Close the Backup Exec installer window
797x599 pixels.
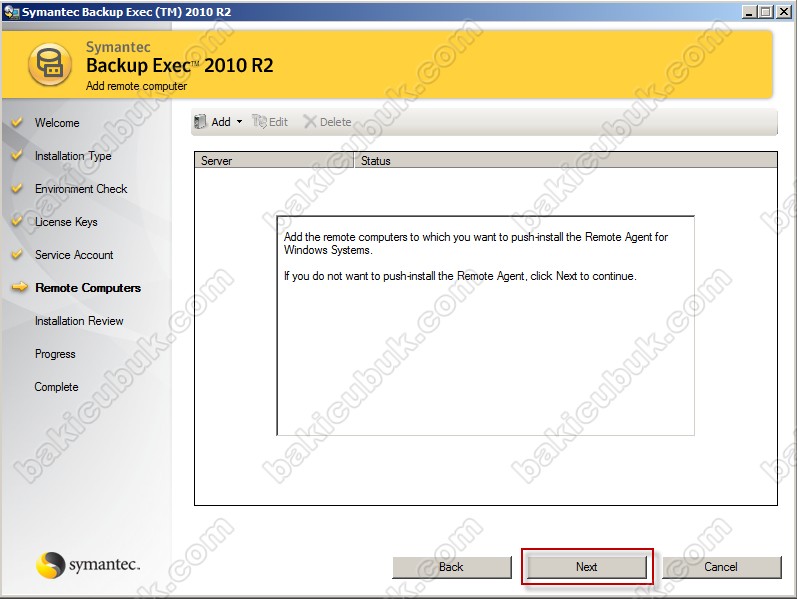pos(784,12)
